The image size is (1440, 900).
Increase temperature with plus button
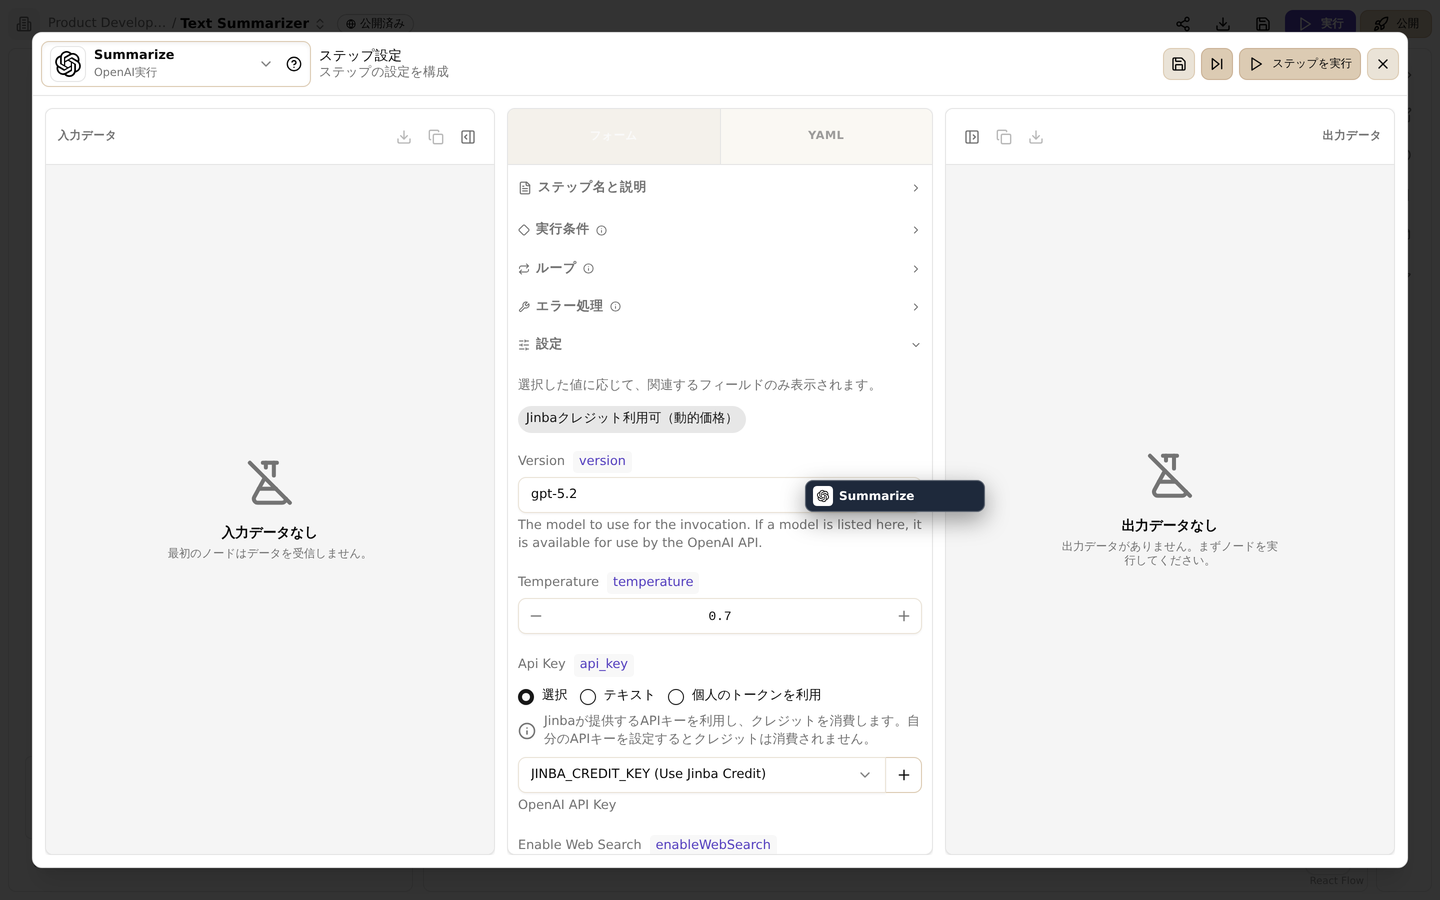[x=904, y=616]
